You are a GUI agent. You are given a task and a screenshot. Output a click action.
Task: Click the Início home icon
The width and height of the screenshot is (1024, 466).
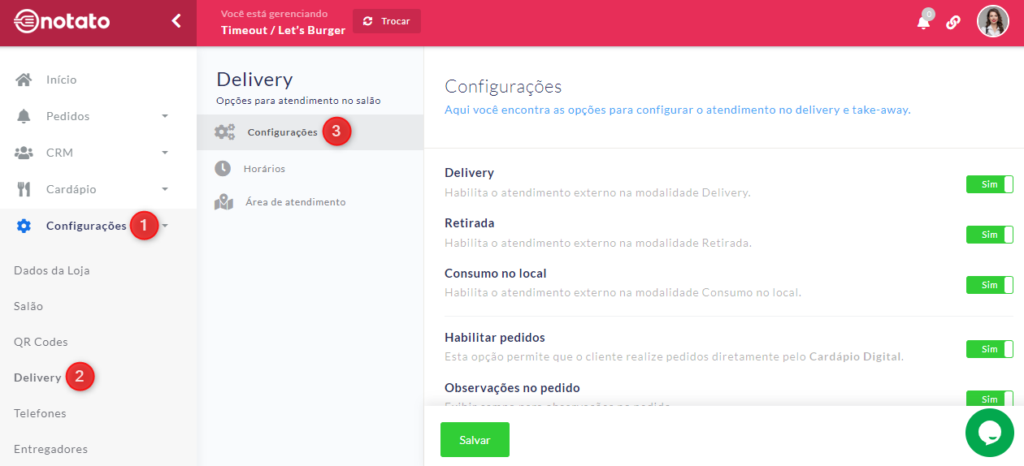24,79
